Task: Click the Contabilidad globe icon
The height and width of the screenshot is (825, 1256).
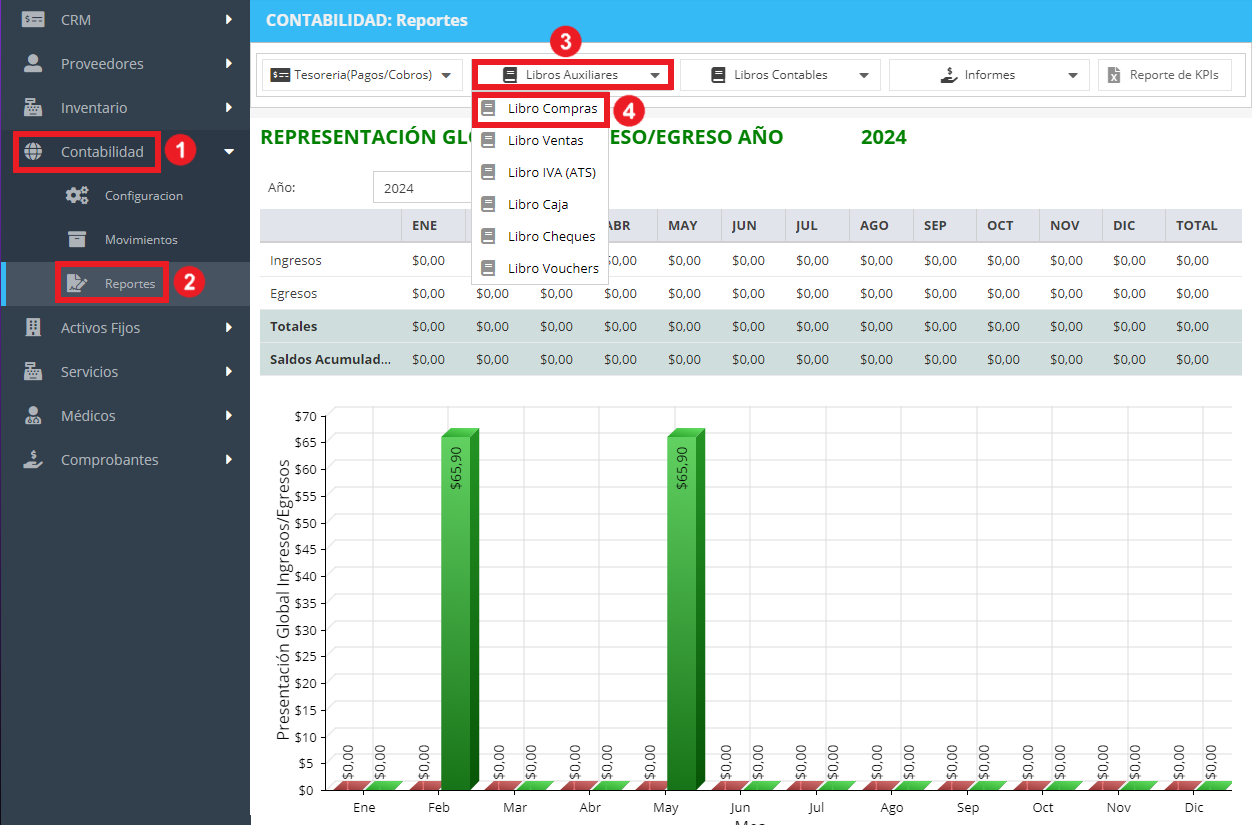Action: [x=33, y=152]
